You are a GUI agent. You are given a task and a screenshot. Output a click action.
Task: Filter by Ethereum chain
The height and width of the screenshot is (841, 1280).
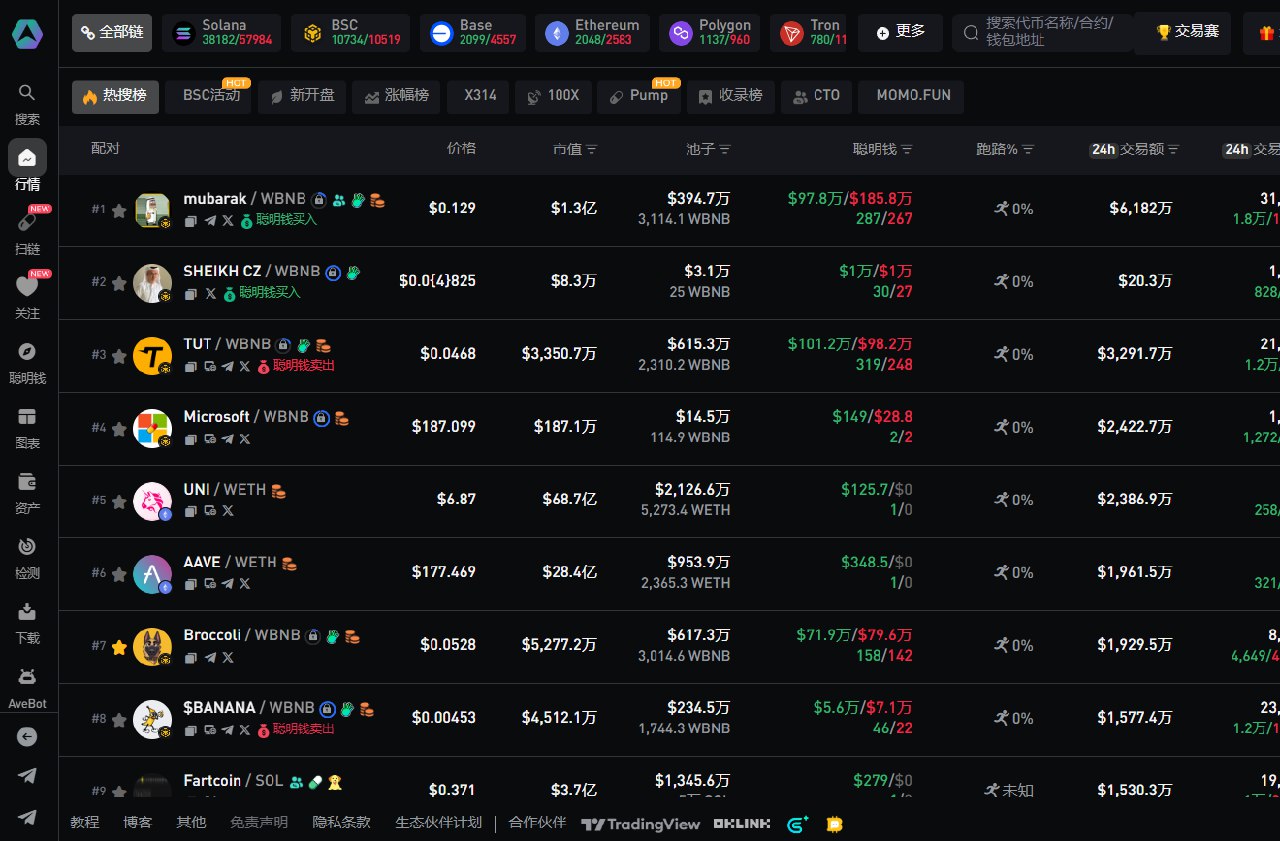[x=592, y=33]
